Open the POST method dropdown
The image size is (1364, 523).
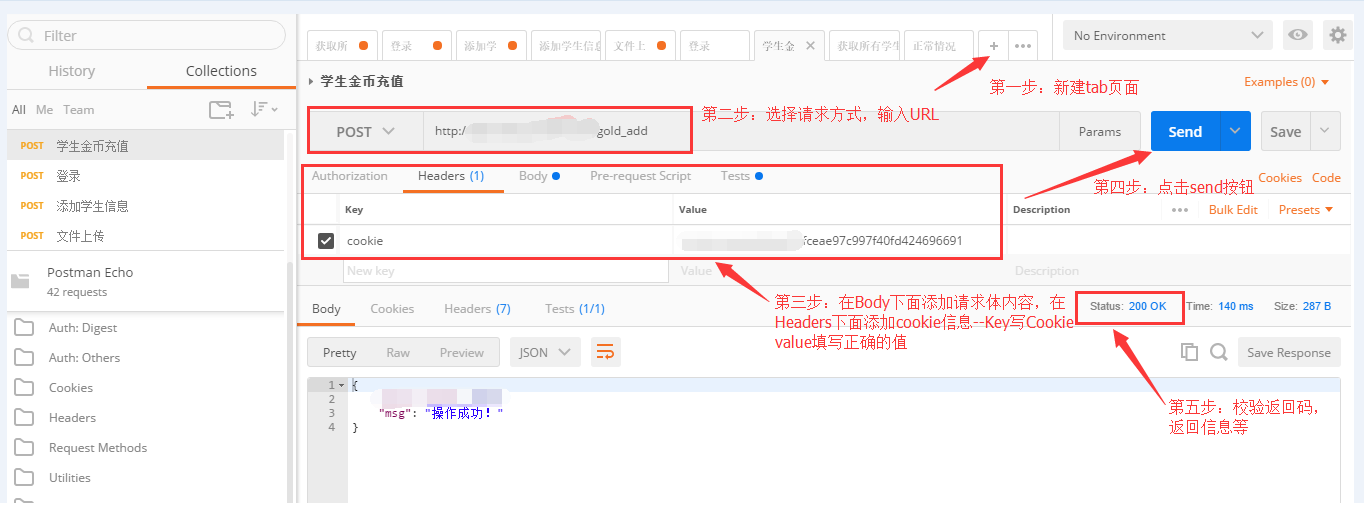pyautogui.click(x=365, y=132)
